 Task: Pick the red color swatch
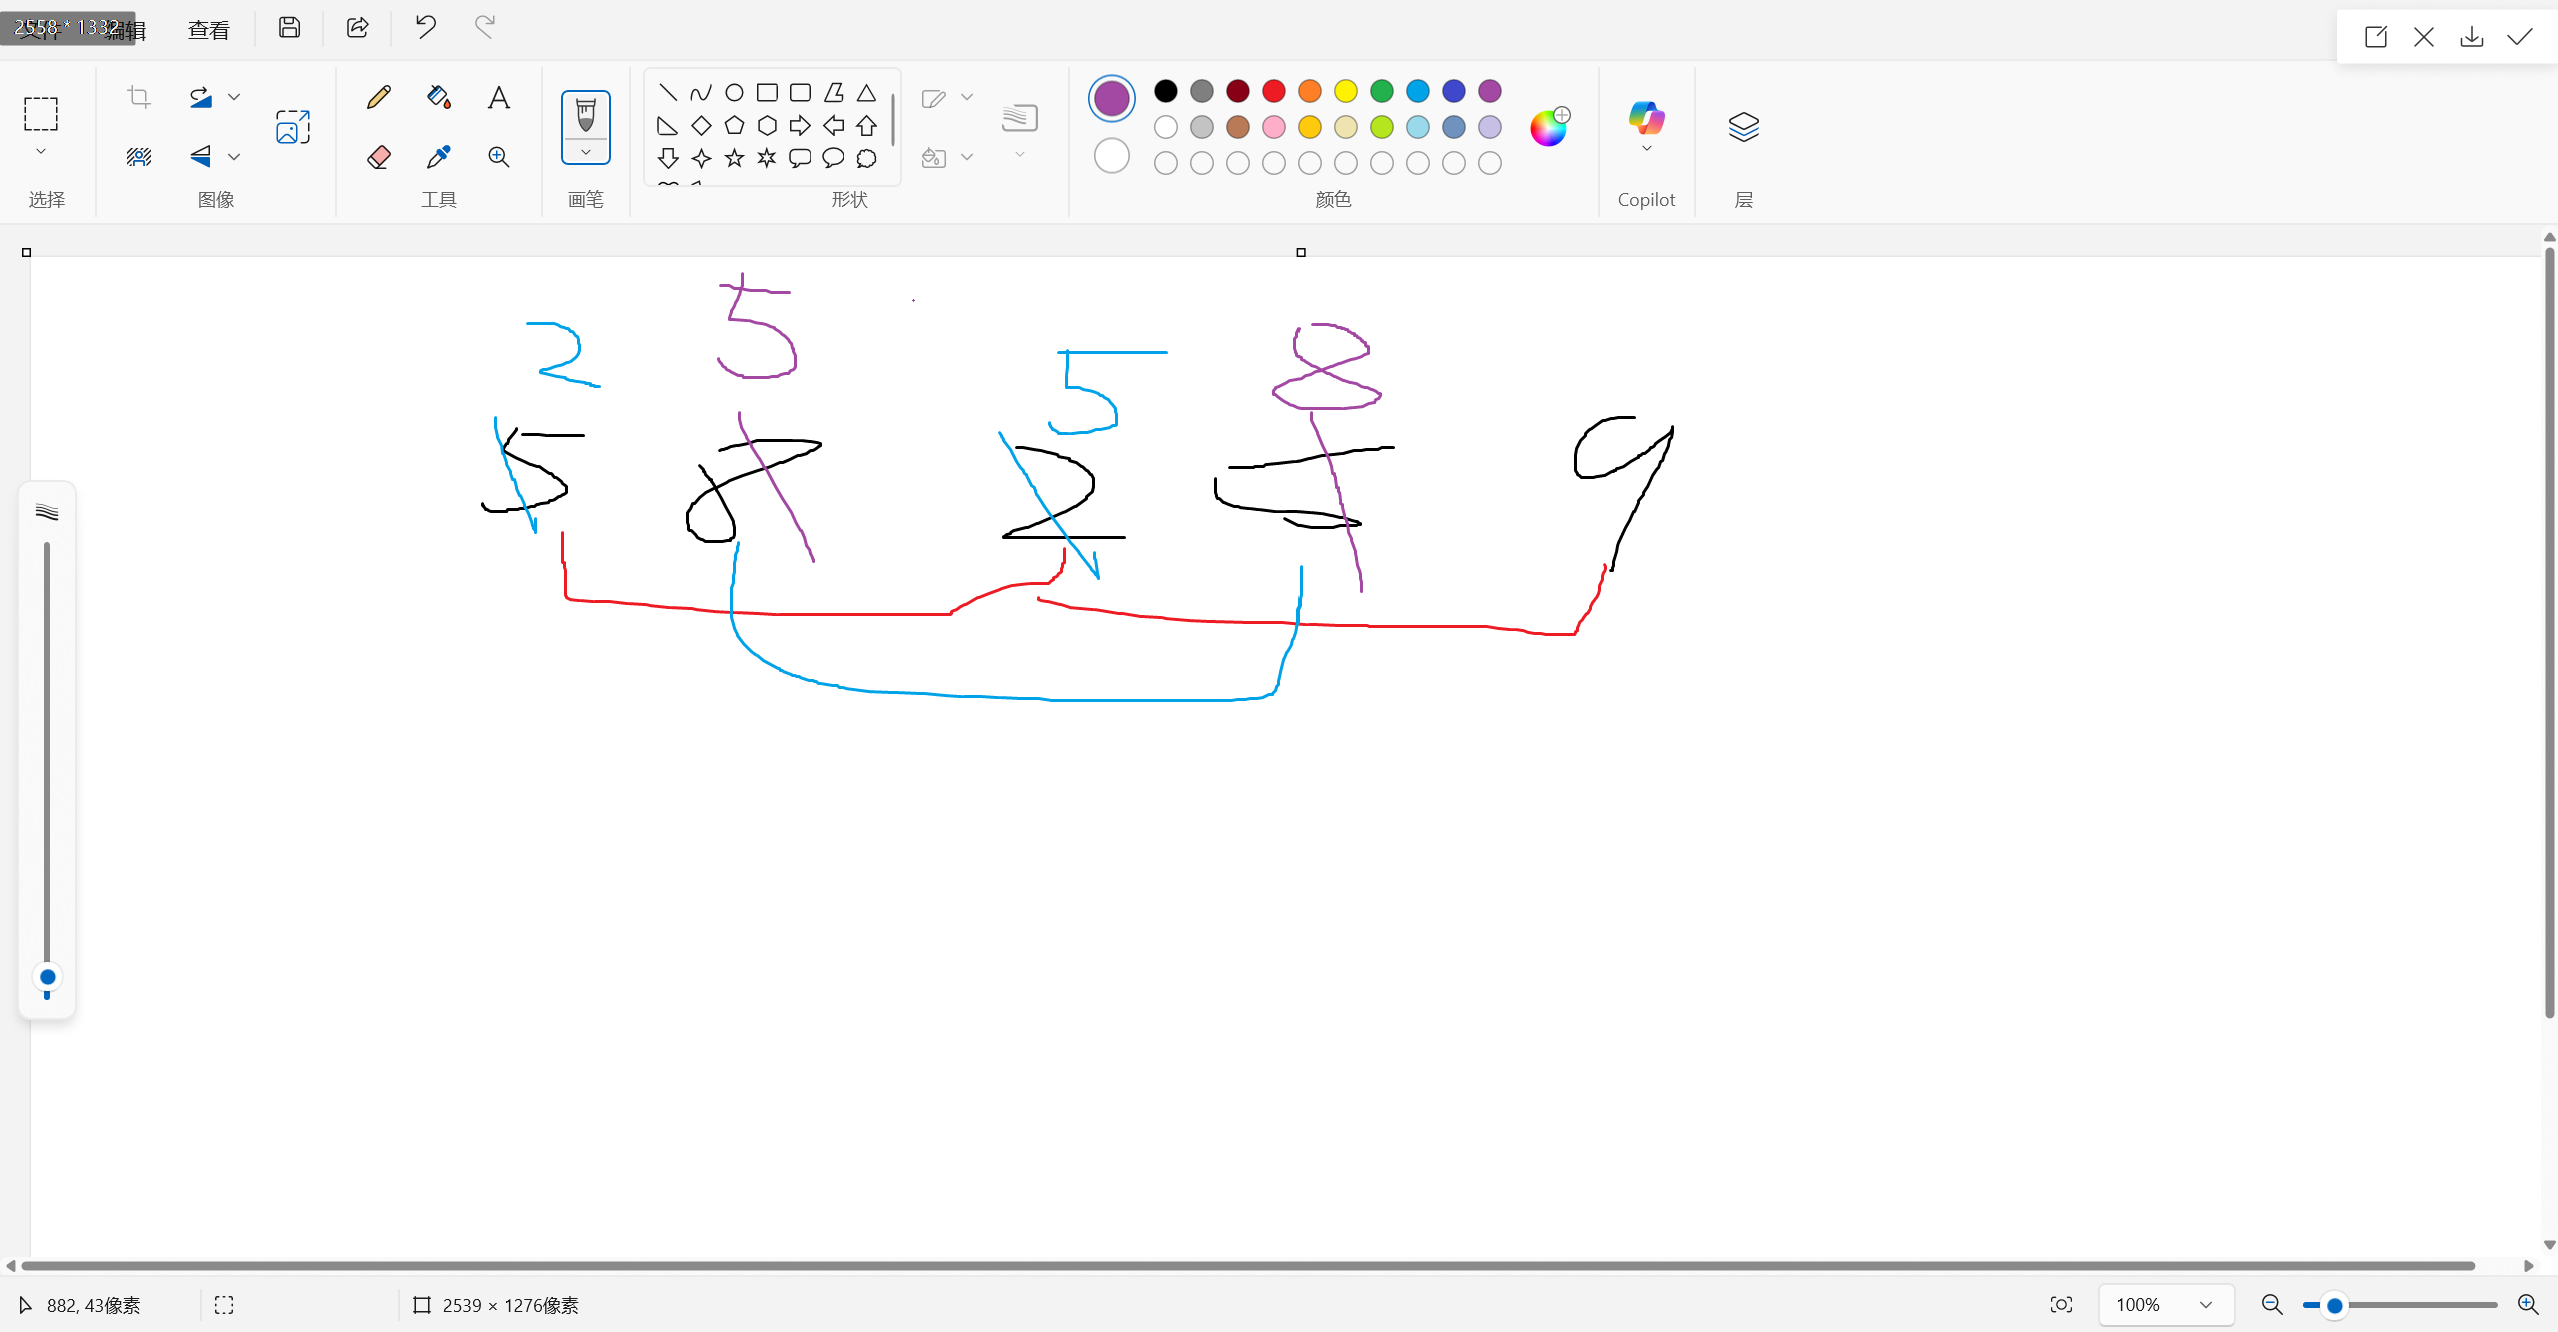pos(1273,91)
